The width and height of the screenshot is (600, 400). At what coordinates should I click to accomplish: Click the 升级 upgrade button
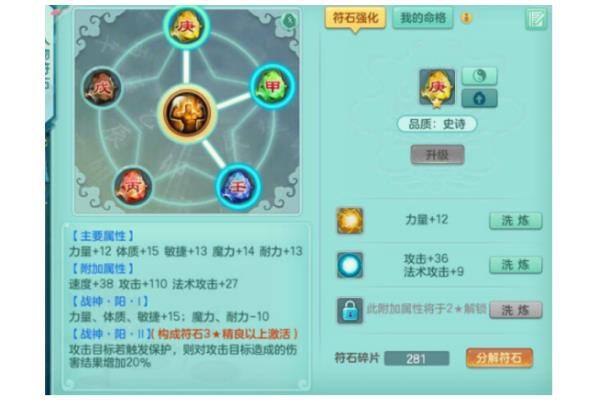pos(437,155)
